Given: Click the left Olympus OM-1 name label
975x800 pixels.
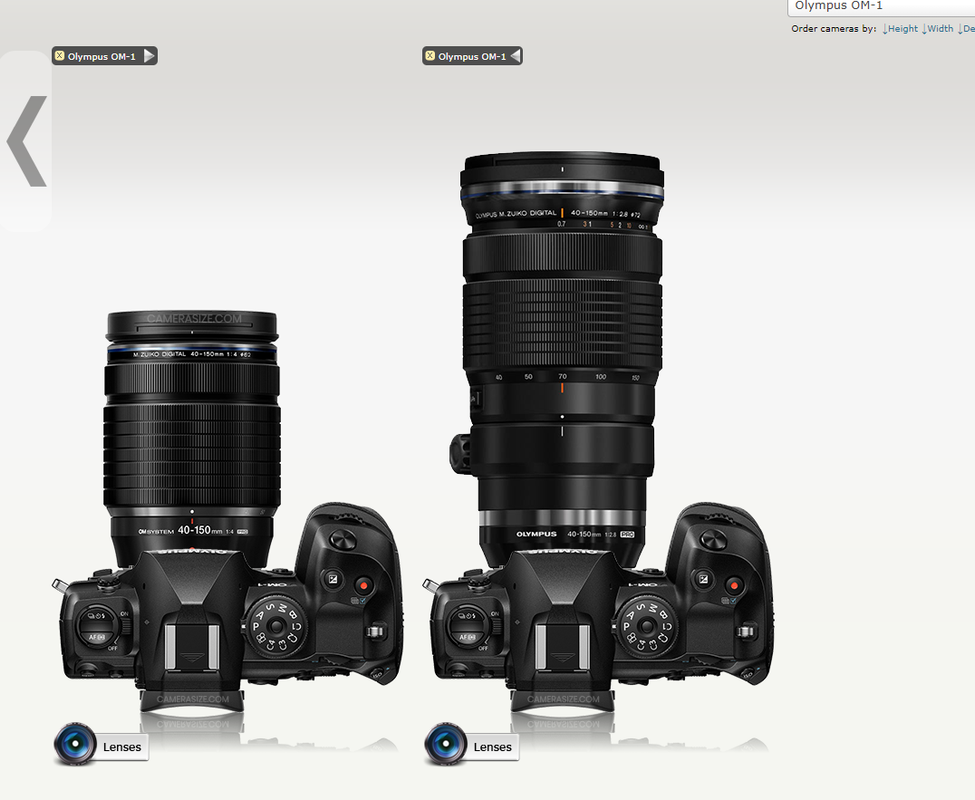Looking at the screenshot, I should click(101, 57).
